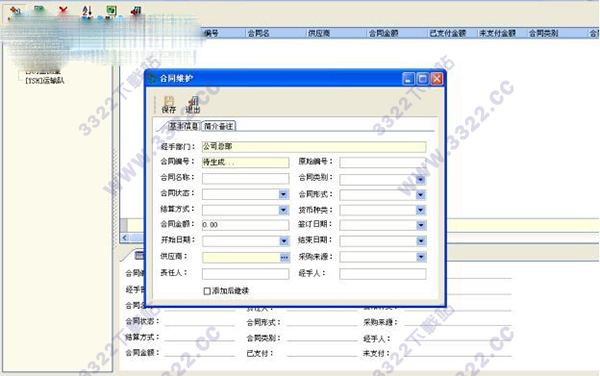Viewport: 600px width, 376px height.
Task: Click the add-new icon in main toolbar
Action: click(x=15, y=11)
